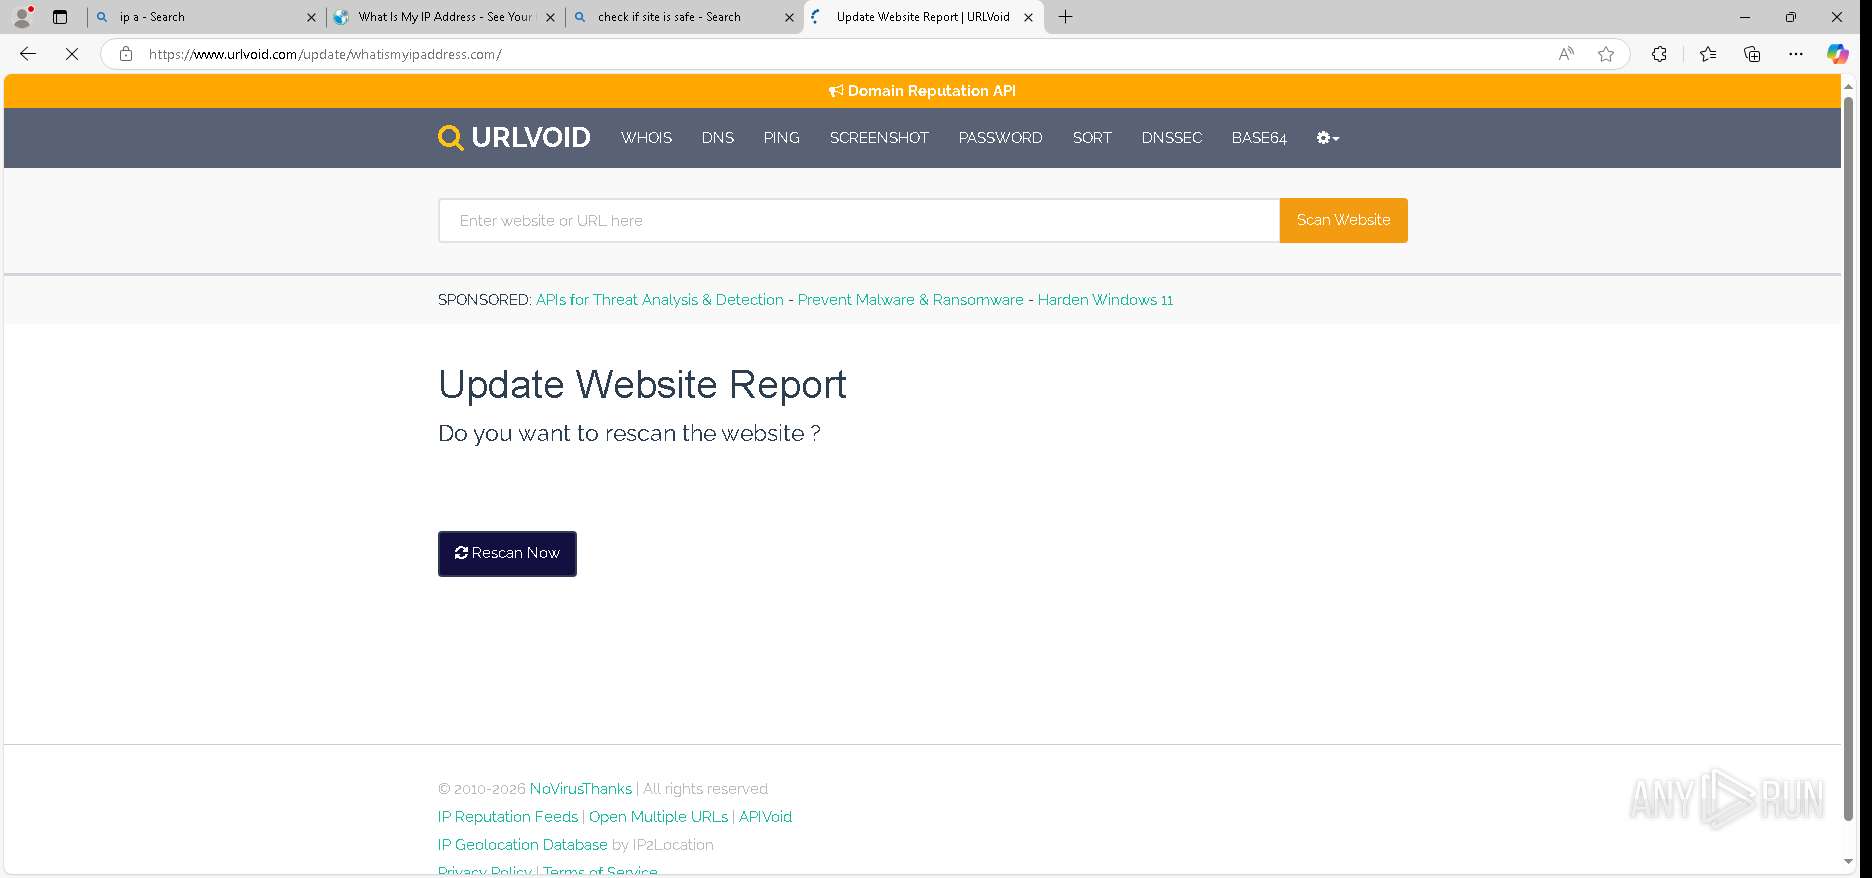Screen dimensions: 1872x878
Task: Click the page vertical scrollbar
Action: click(x=1848, y=460)
